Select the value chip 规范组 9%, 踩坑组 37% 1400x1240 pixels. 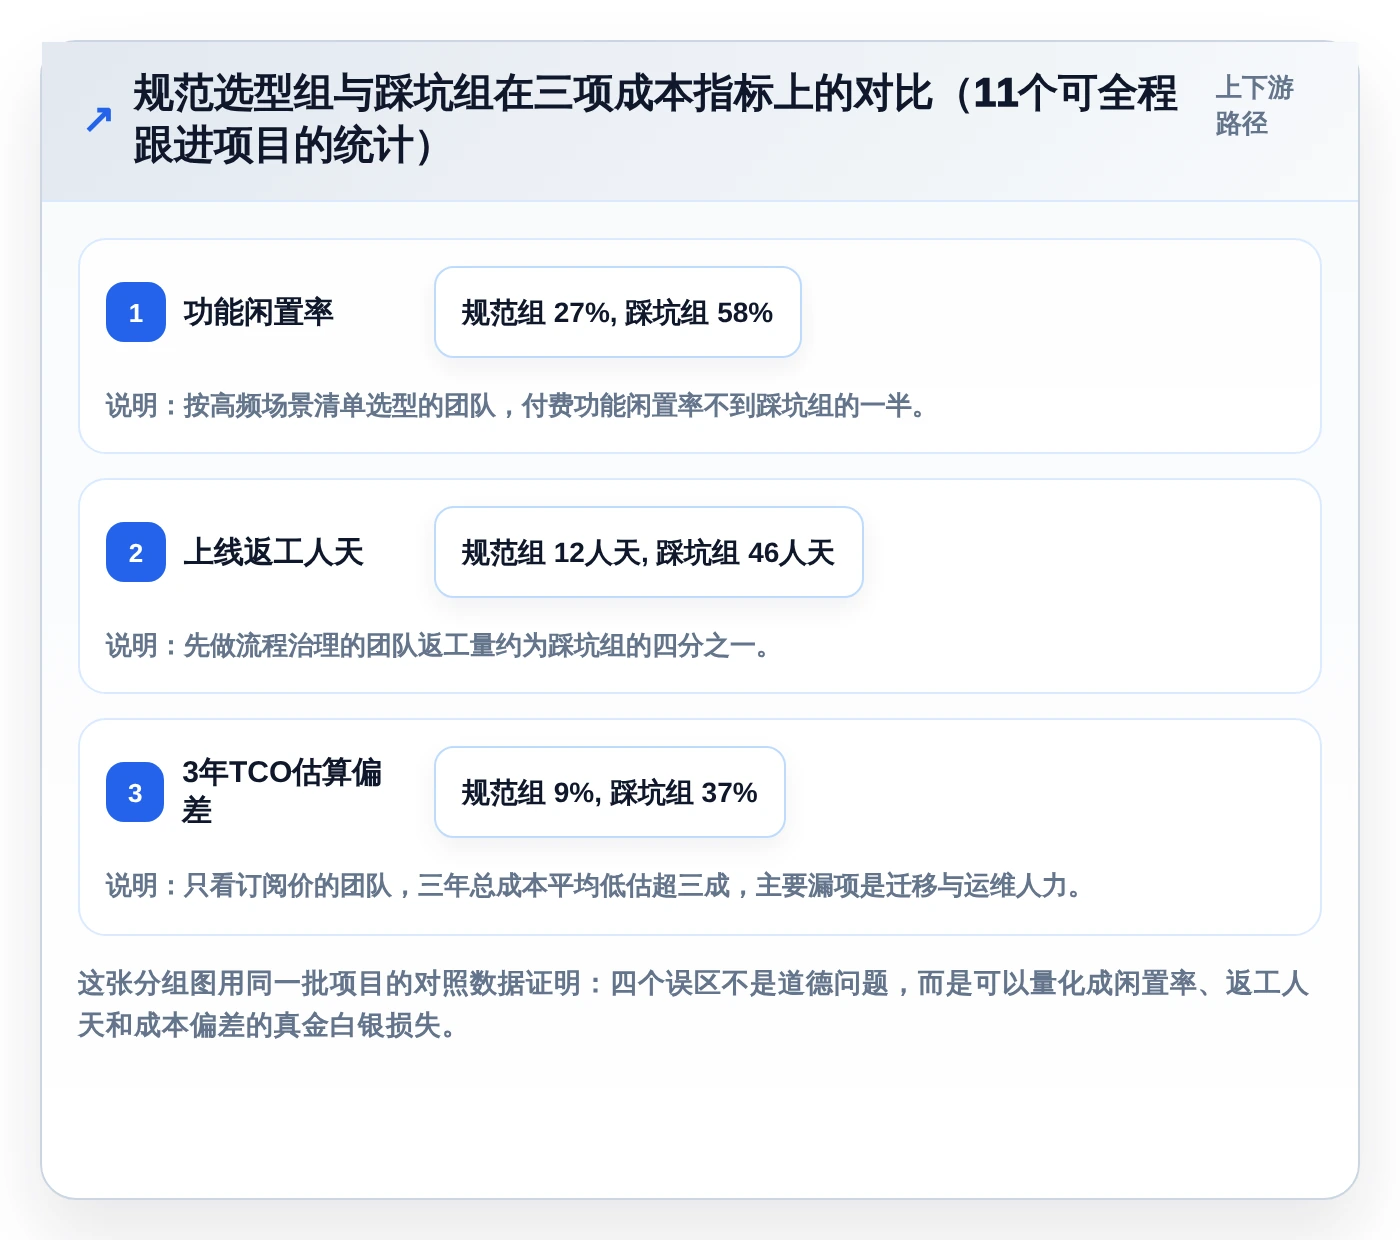coord(610,792)
